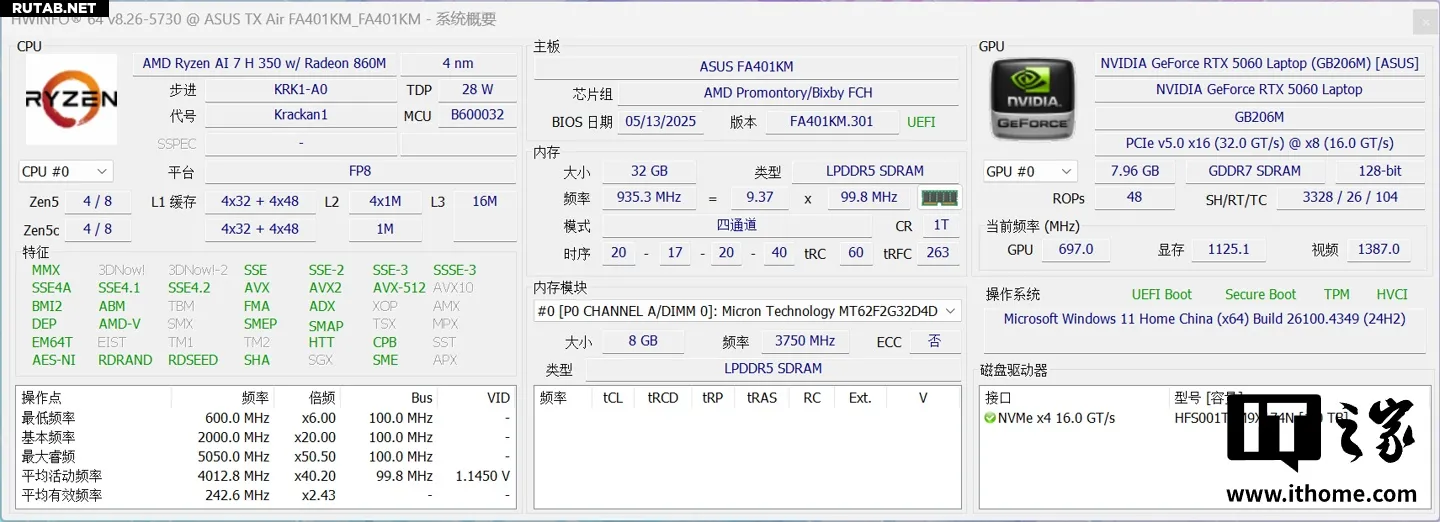Screen dimensions: 1440x522
Task: Click the memory frequency 935.3 MHz
Action: pos(649,197)
